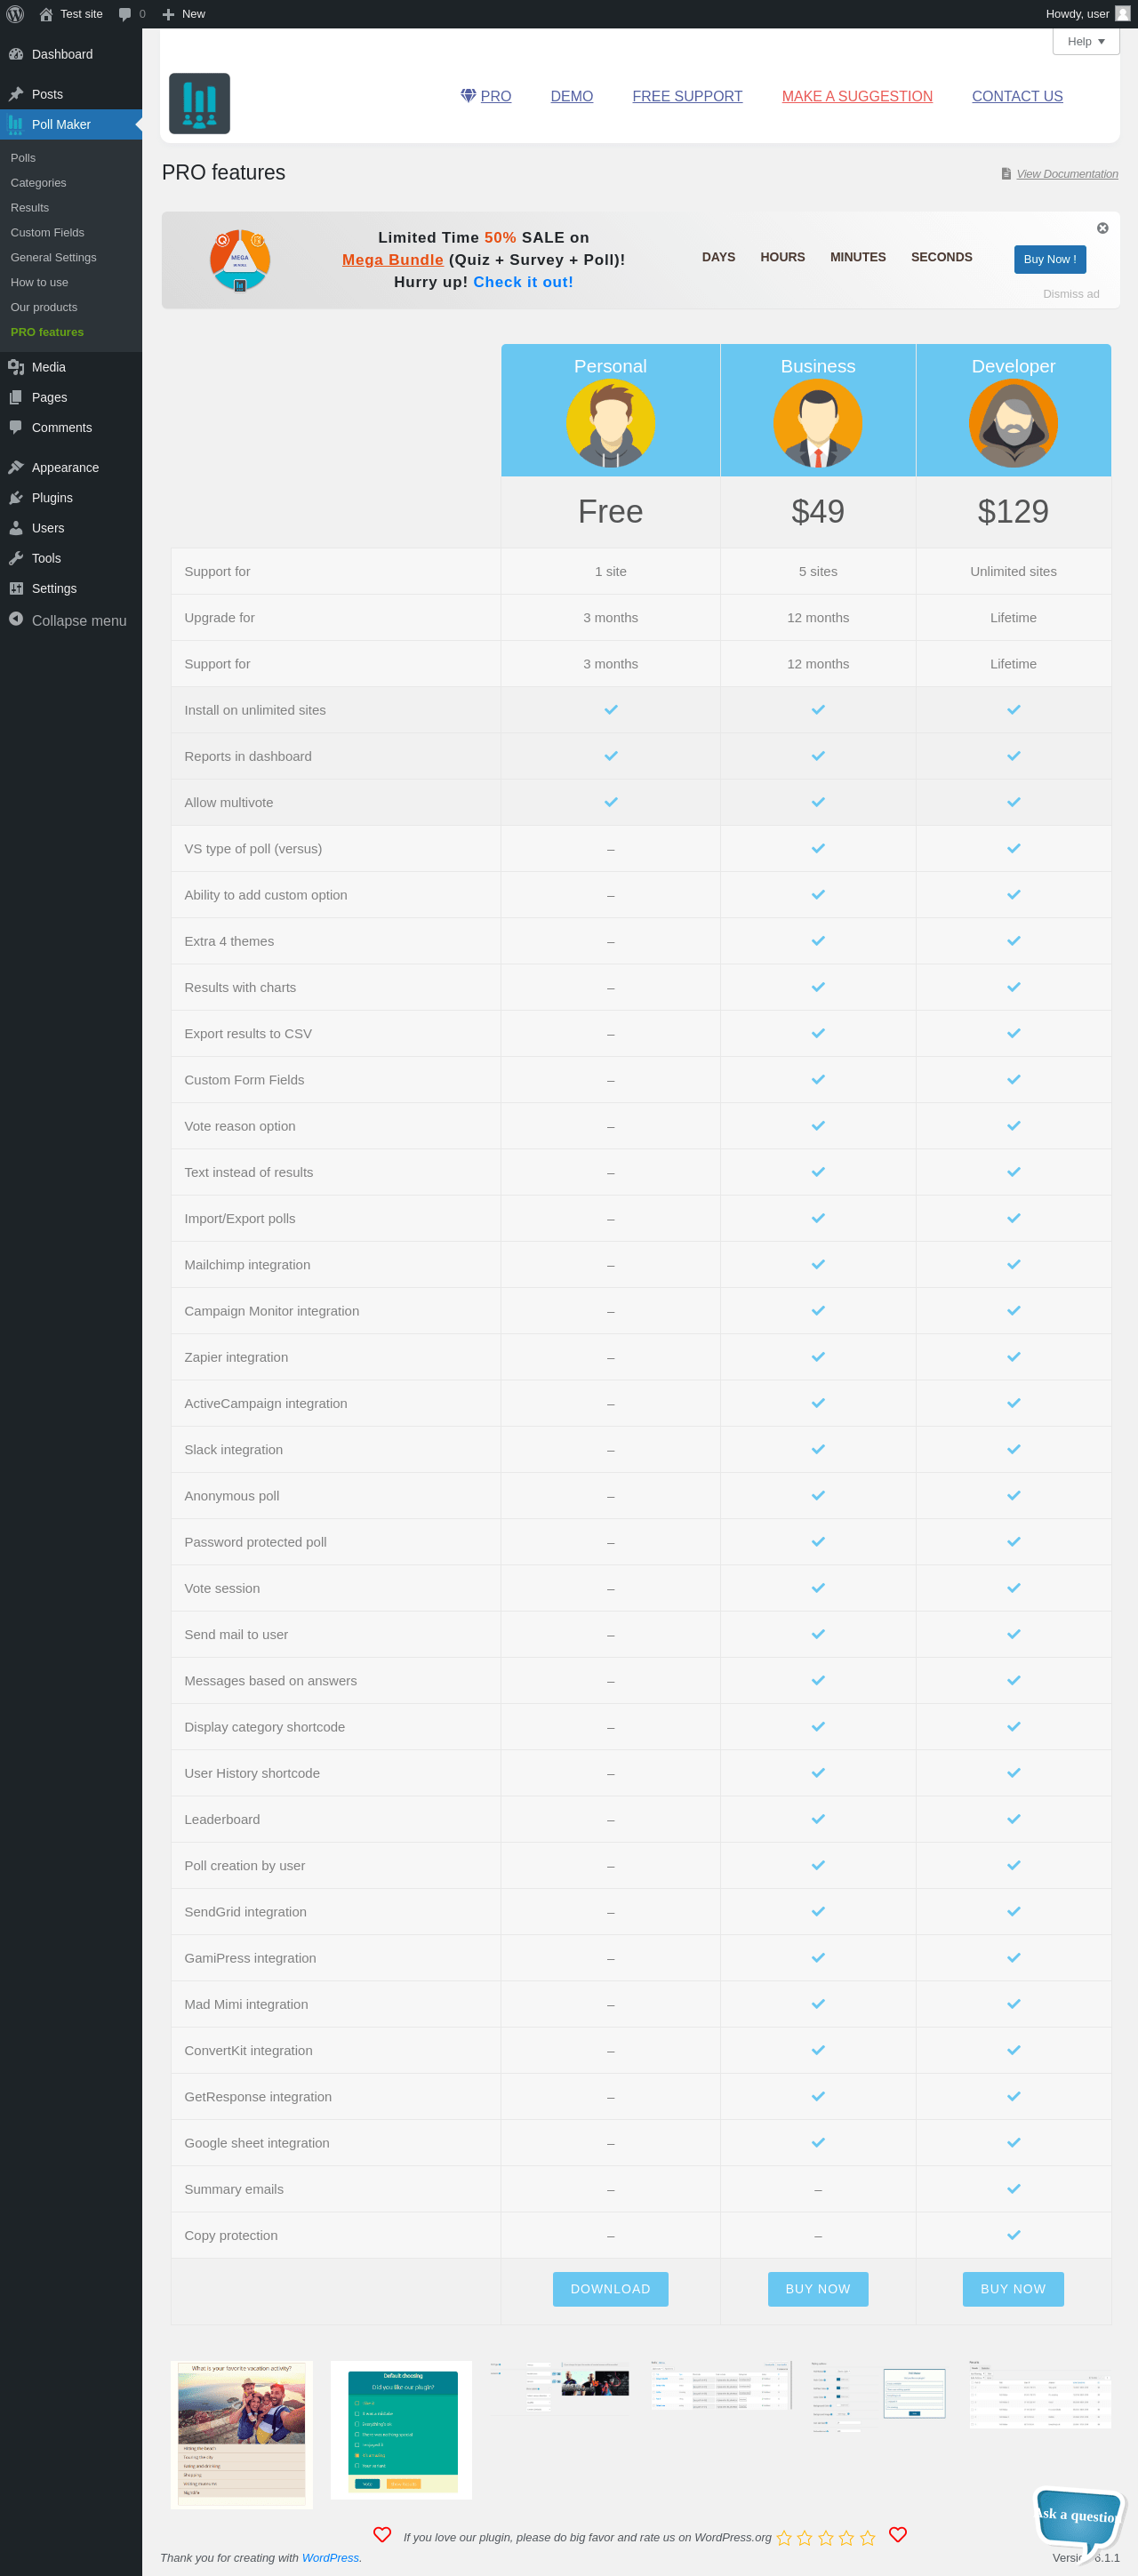Open the New content menu
The height and width of the screenshot is (2576, 1138).
184,14
